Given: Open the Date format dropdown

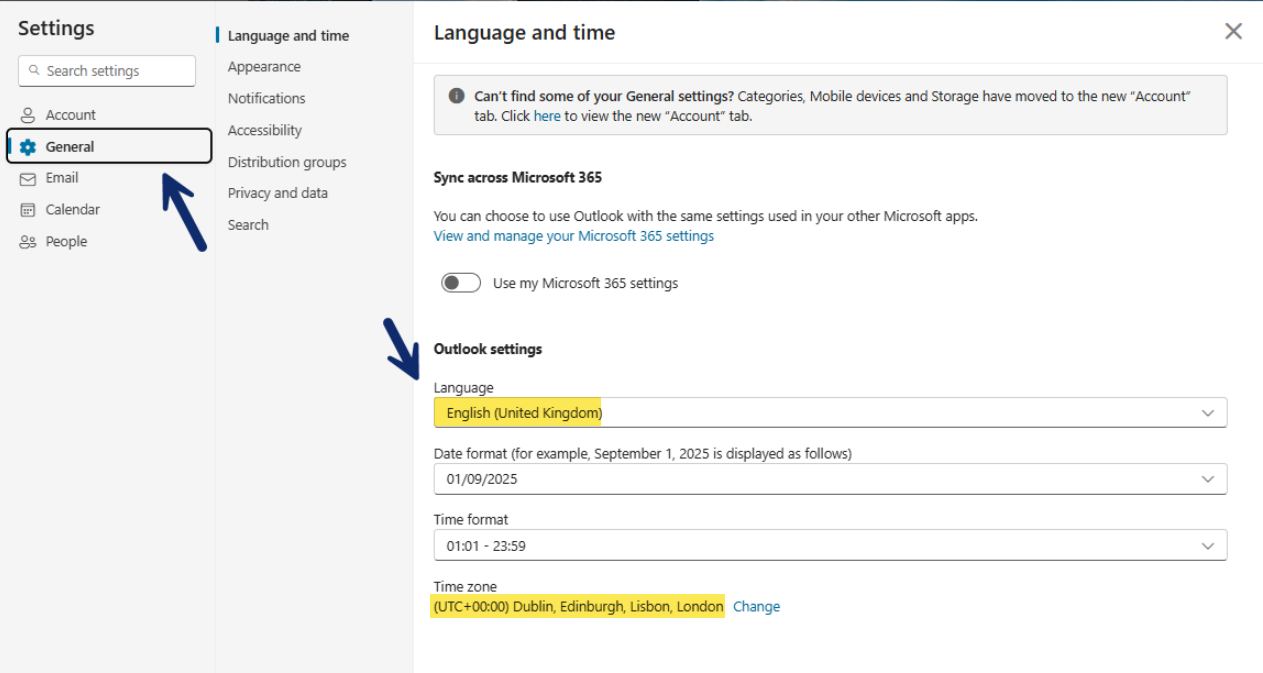Looking at the screenshot, I should [x=830, y=479].
